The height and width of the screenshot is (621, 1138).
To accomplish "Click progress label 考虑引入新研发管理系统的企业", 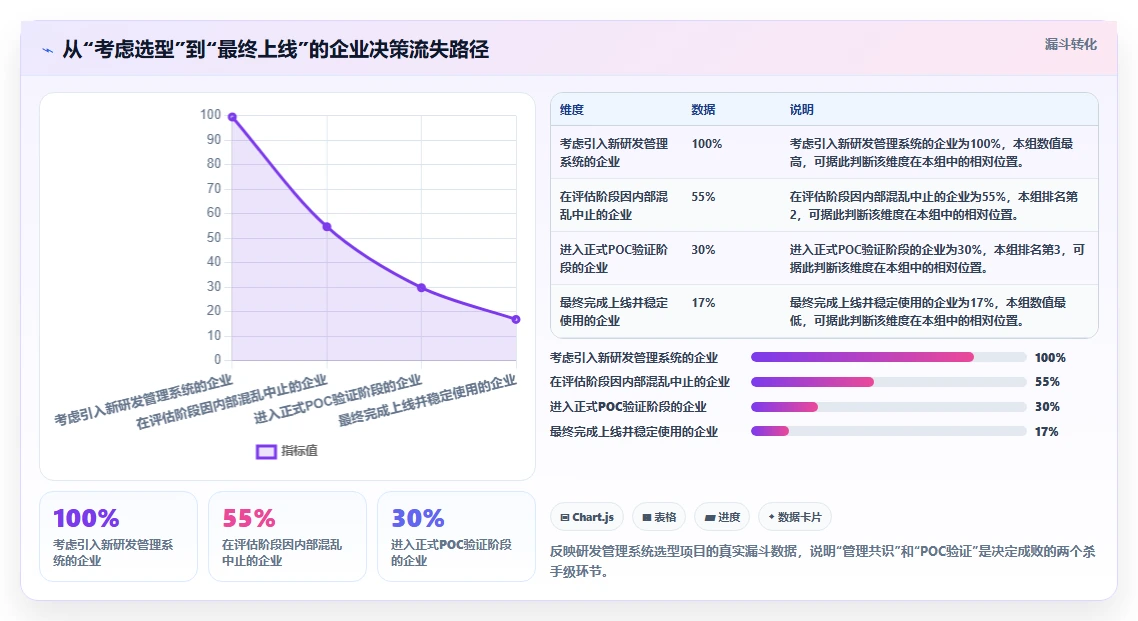I will [634, 358].
